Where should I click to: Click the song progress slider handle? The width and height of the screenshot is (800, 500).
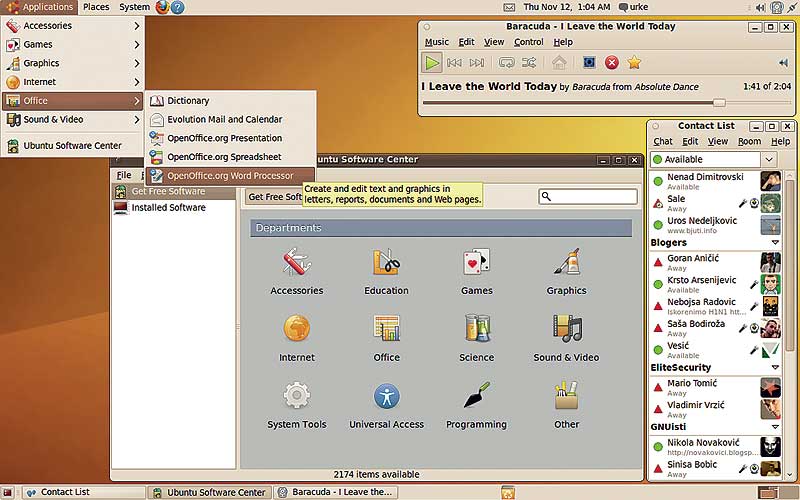(719, 103)
